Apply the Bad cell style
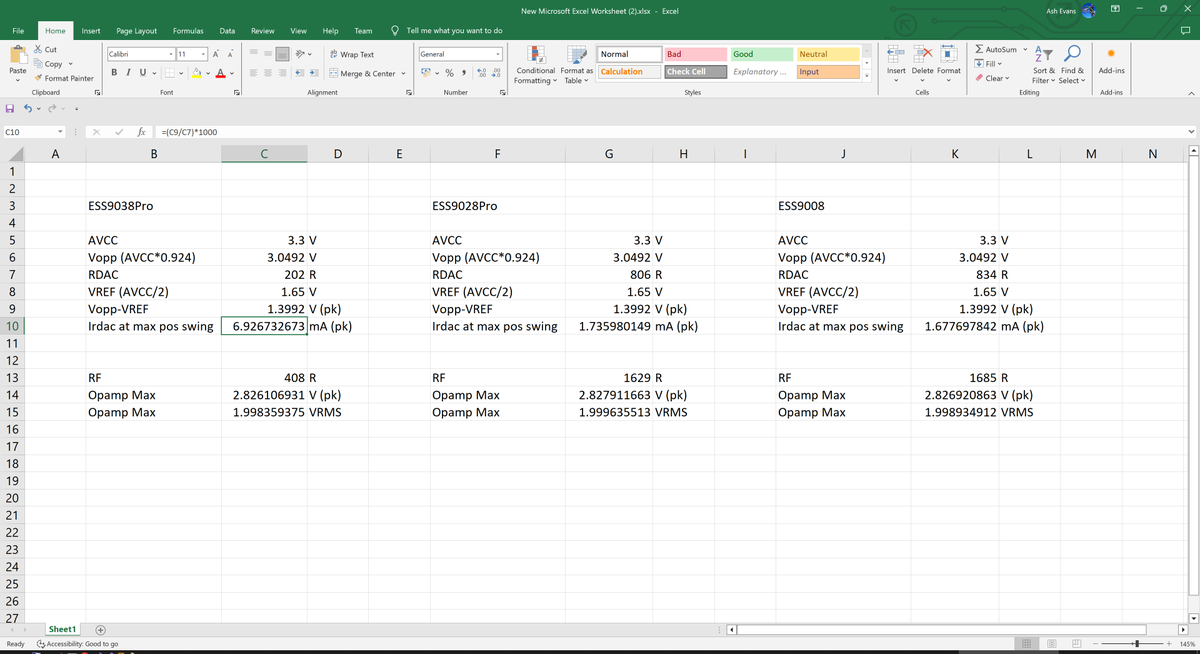Image resolution: width=1200 pixels, height=654 pixels. pyautogui.click(x=694, y=54)
